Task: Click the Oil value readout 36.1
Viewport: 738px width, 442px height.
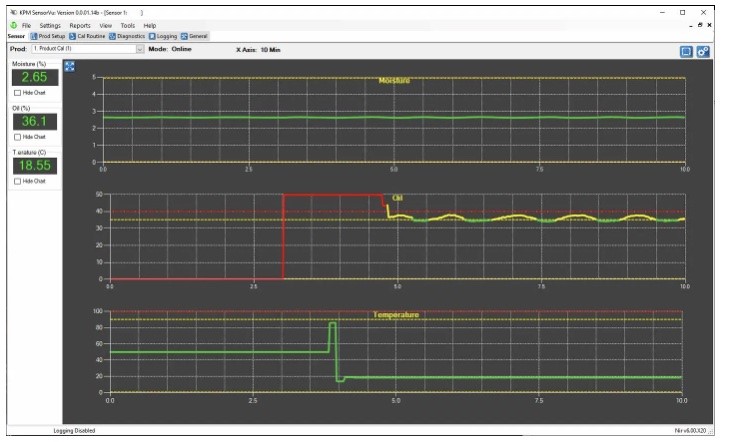Action: [34, 121]
